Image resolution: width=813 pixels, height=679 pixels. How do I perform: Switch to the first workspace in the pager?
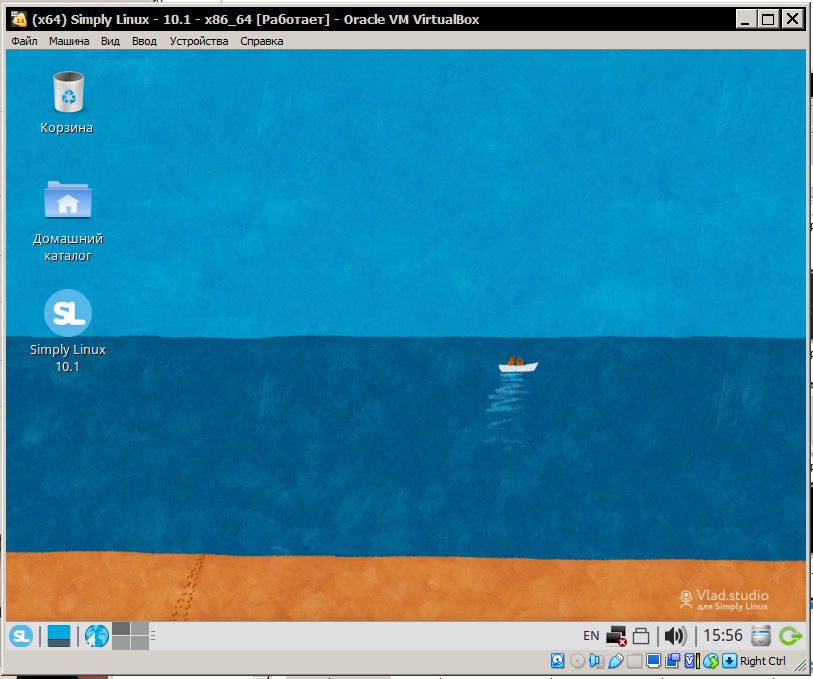click(x=121, y=629)
